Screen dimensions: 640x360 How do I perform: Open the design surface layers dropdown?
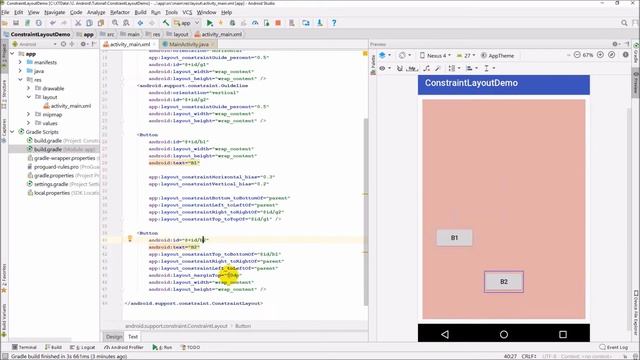click(384, 55)
